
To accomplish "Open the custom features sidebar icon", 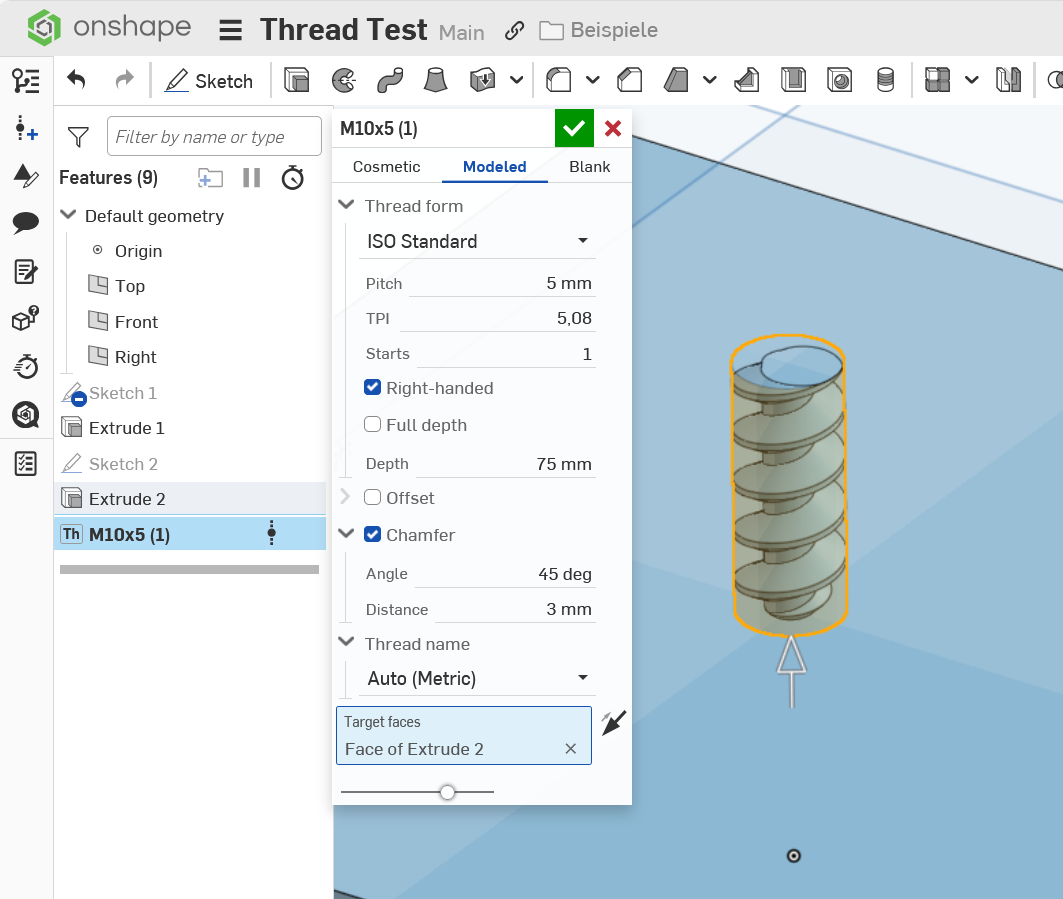I will (26, 176).
